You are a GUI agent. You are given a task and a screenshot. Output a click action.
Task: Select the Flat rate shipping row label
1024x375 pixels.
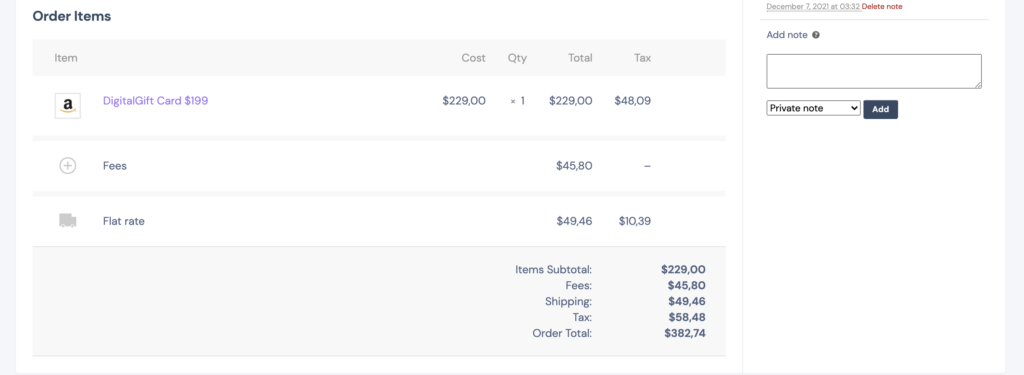tap(123, 221)
